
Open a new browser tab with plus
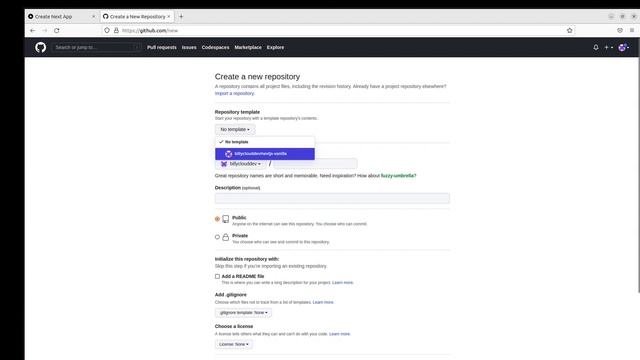[x=181, y=16]
